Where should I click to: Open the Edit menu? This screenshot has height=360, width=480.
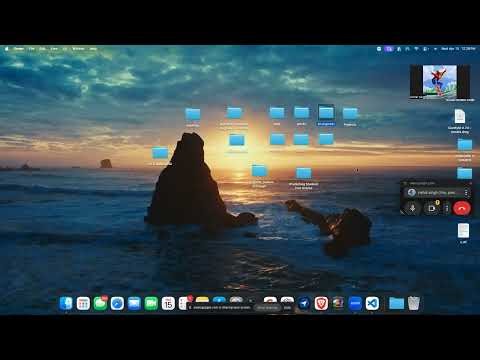coord(43,49)
